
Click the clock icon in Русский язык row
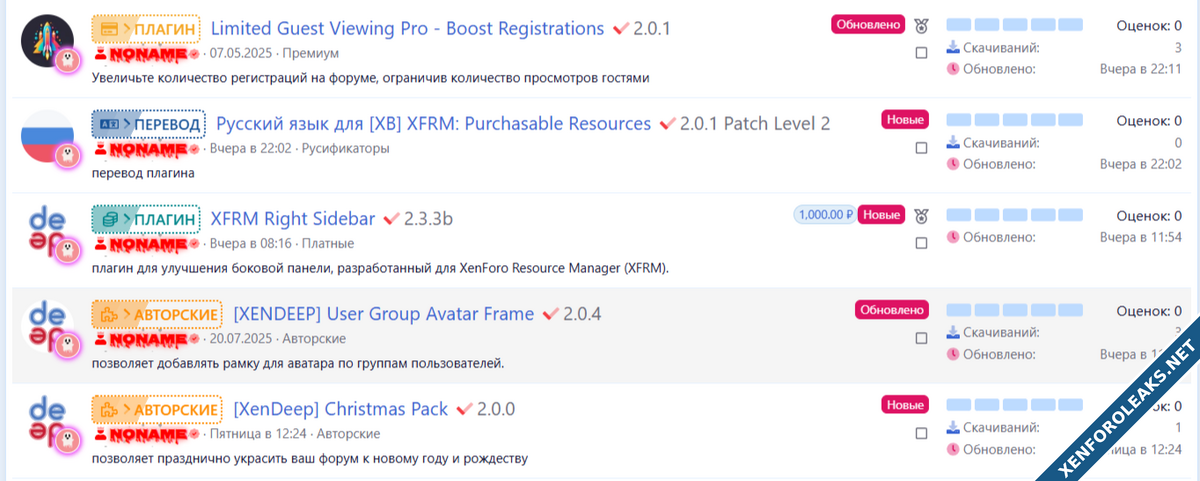[953, 164]
